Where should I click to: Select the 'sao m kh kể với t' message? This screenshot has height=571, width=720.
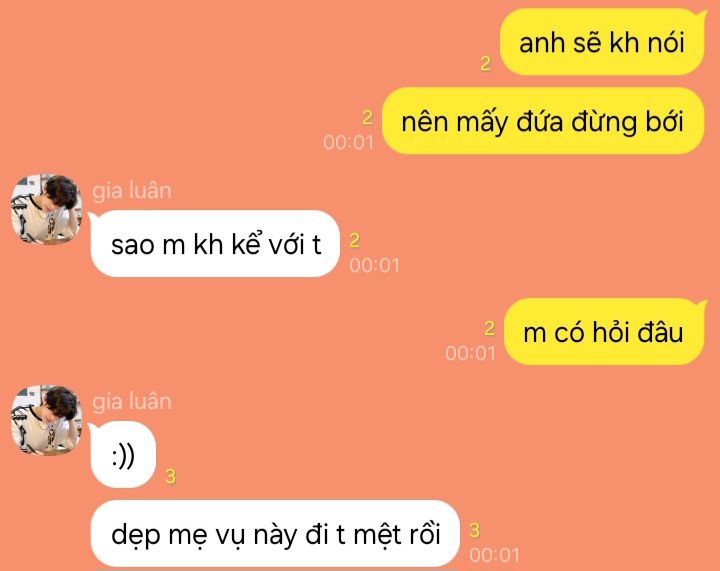(x=215, y=244)
